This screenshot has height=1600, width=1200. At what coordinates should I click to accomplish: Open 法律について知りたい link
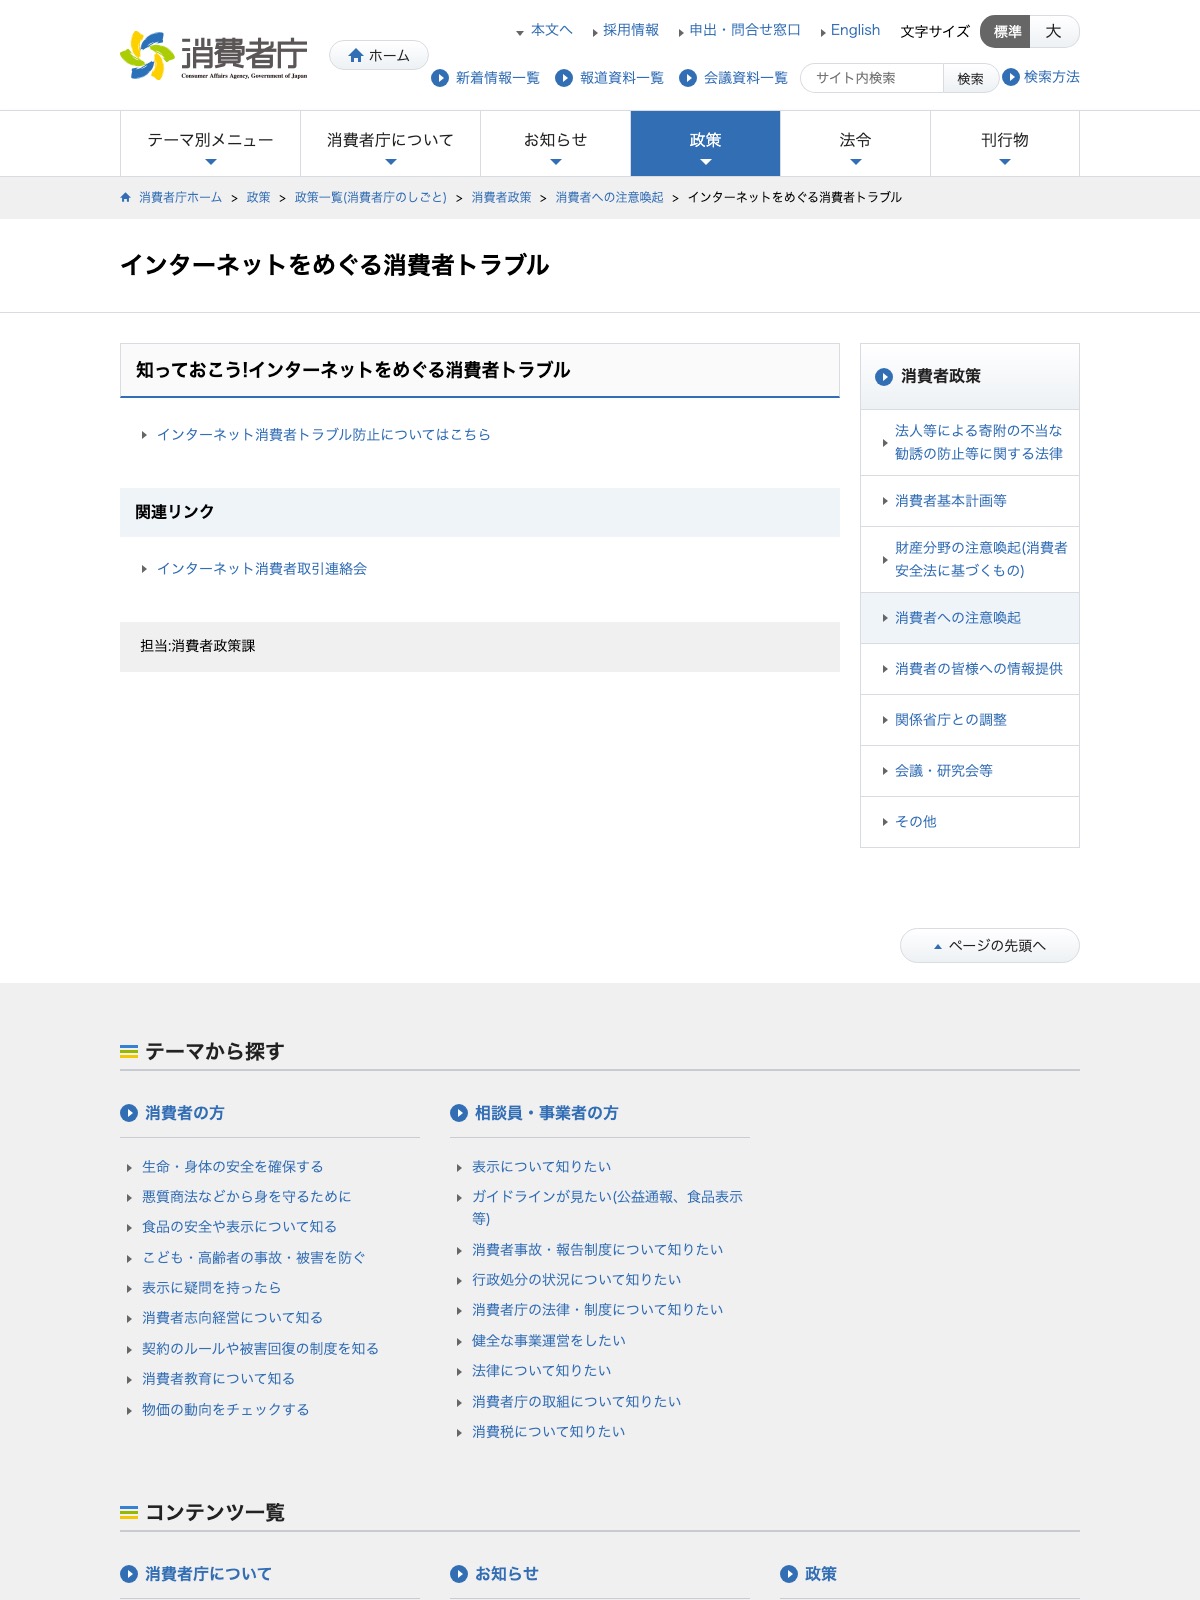(542, 1371)
